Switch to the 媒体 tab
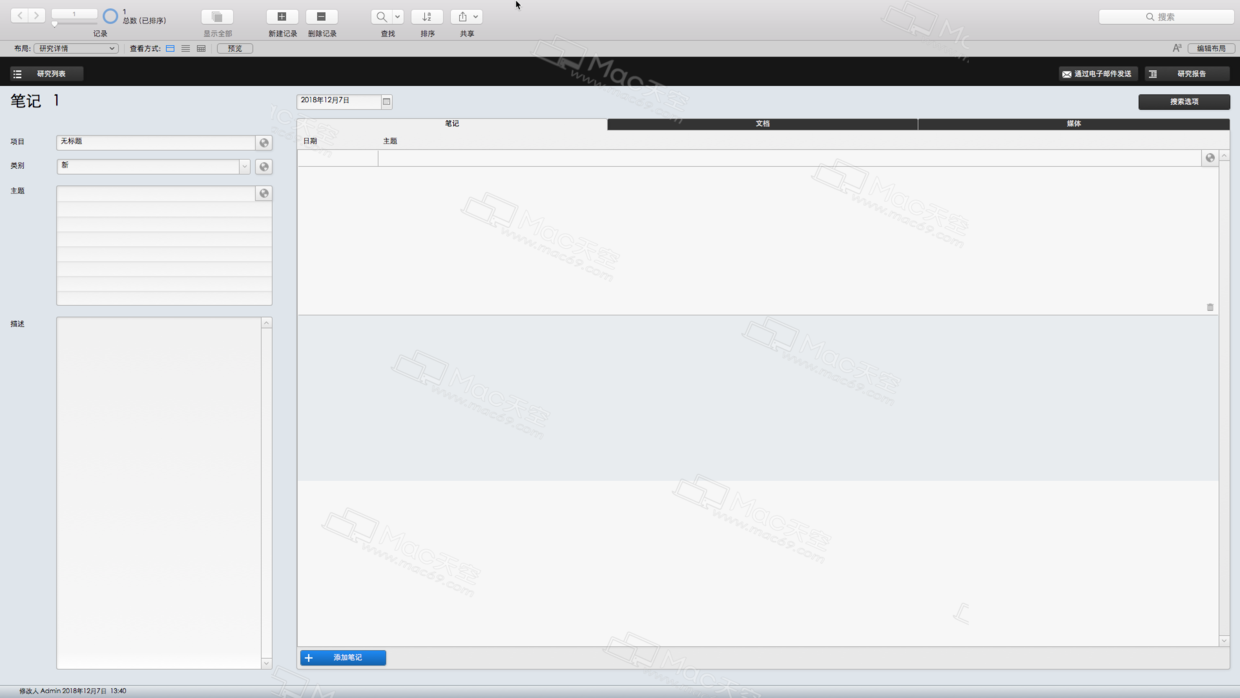Screen dimensions: 1240x698 point(1074,124)
